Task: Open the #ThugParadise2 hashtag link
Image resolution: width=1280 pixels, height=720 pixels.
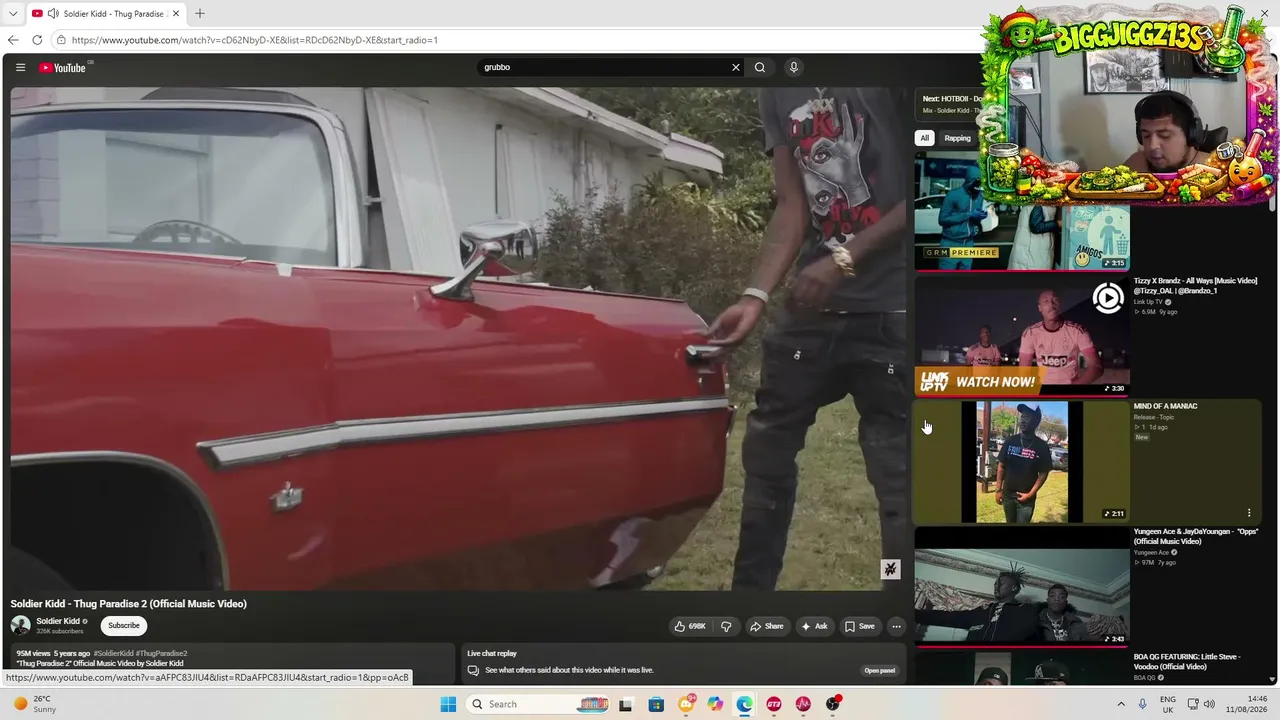Action: (x=161, y=653)
